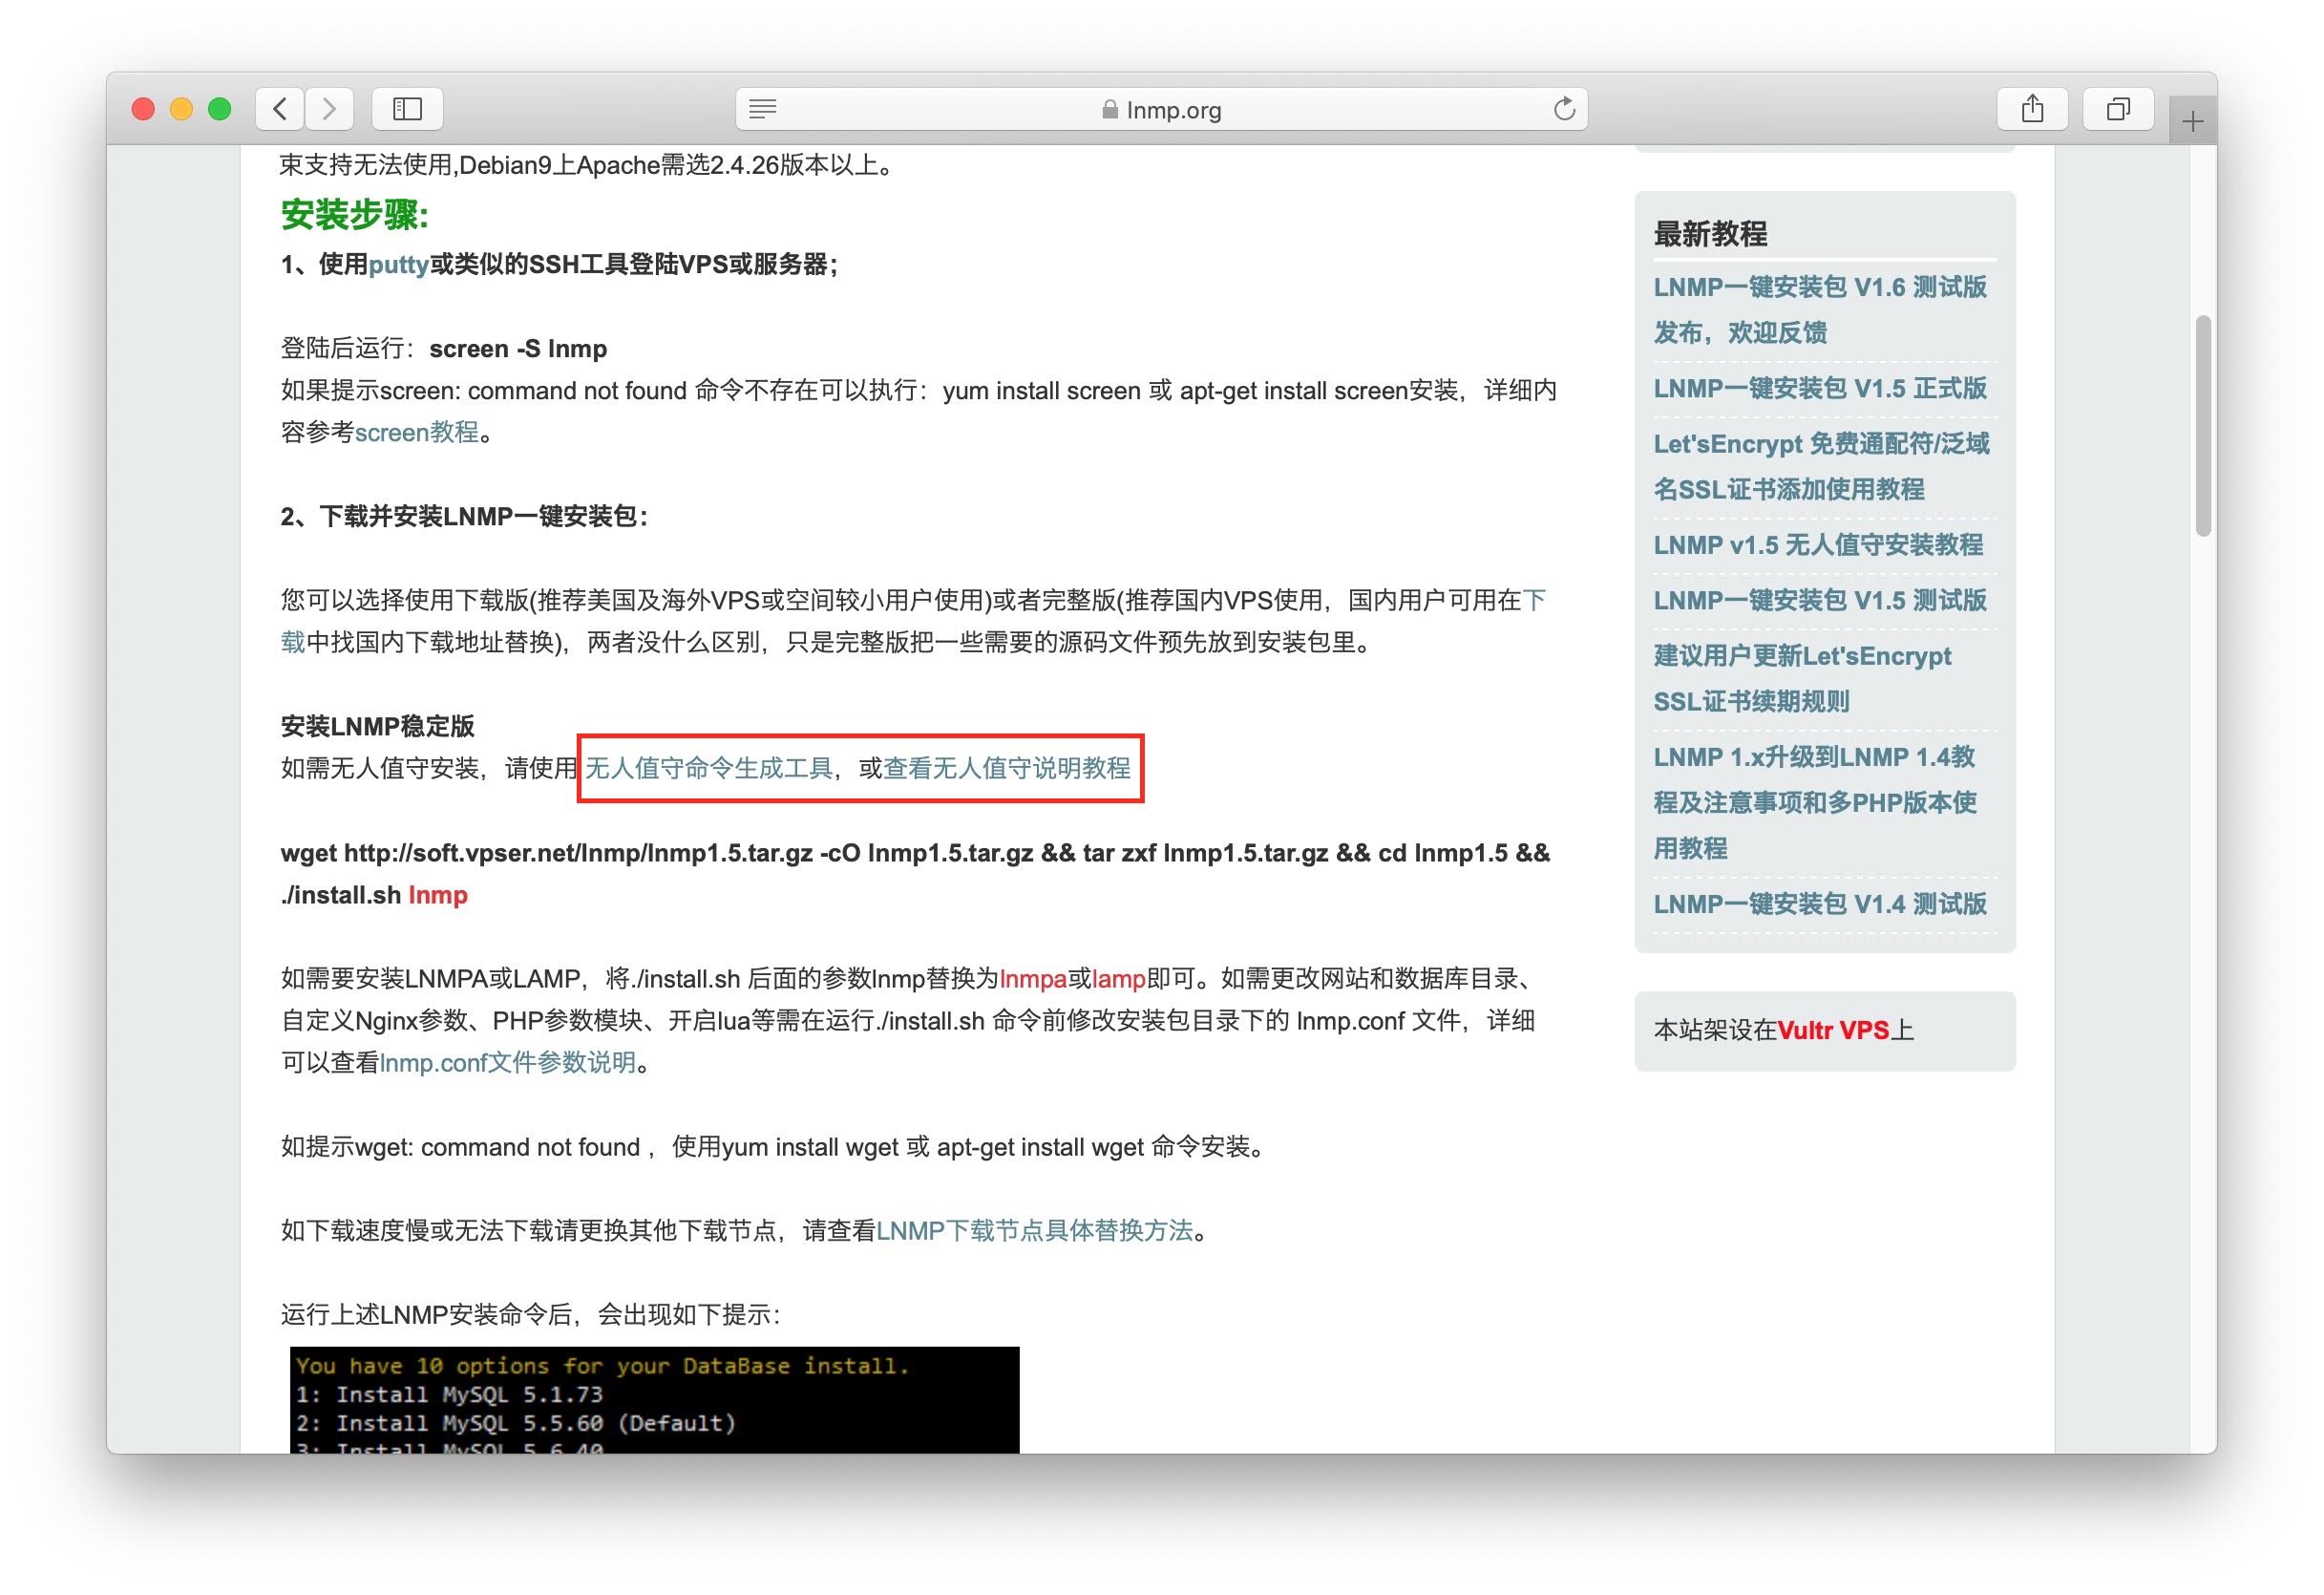Open the screen教程 link
Viewport: 2324px width, 1595px height.
[417, 432]
